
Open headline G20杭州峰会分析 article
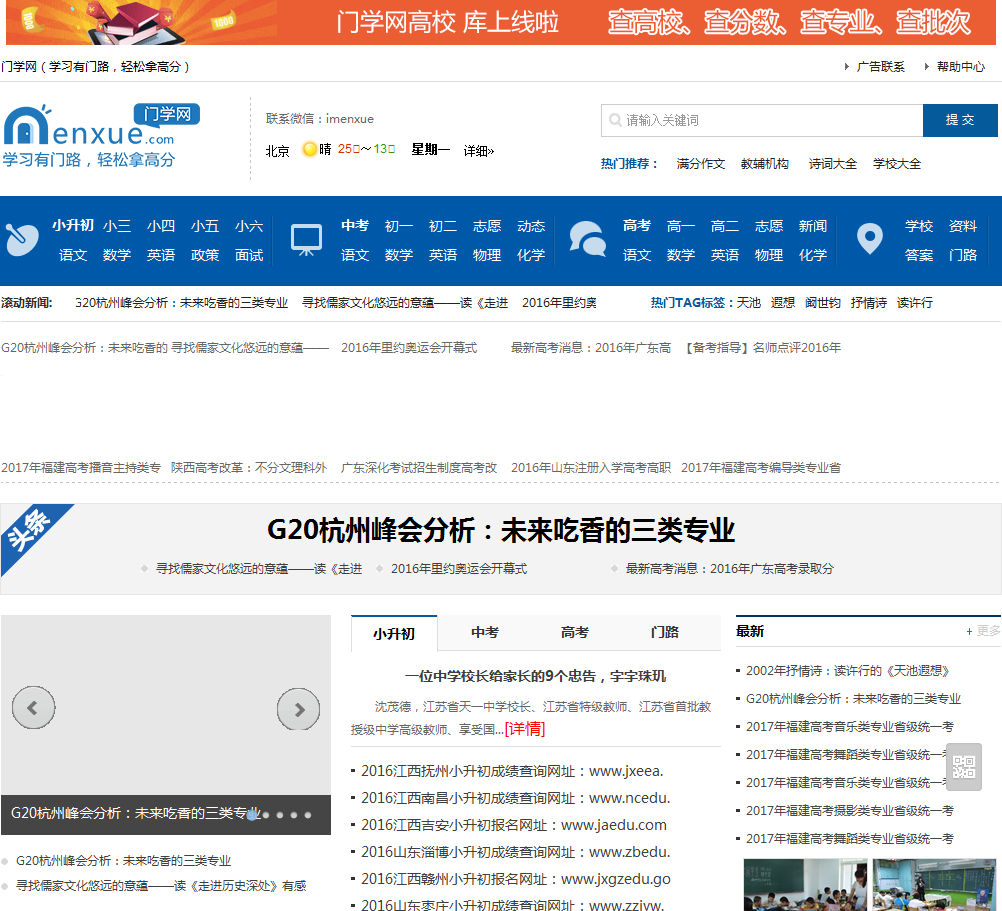tap(501, 530)
